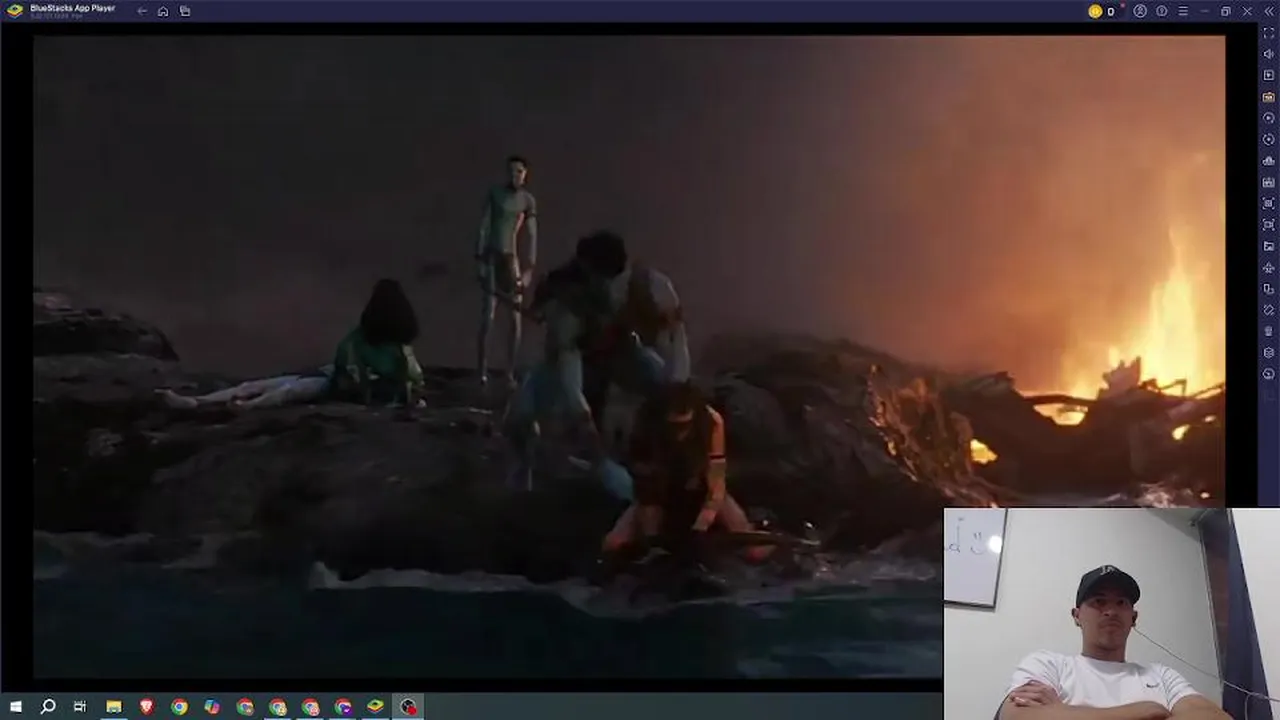Click the volume speaker icon in sidebar
Image resolution: width=1280 pixels, height=720 pixels.
point(1269,54)
